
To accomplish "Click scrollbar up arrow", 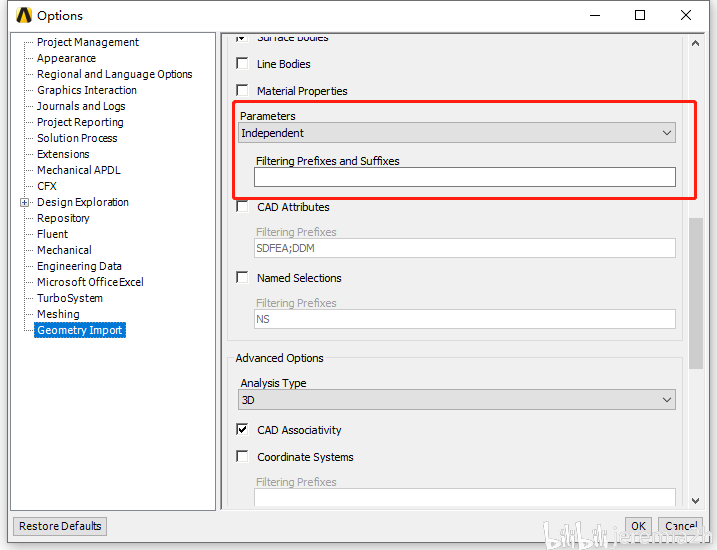I will [x=696, y=43].
